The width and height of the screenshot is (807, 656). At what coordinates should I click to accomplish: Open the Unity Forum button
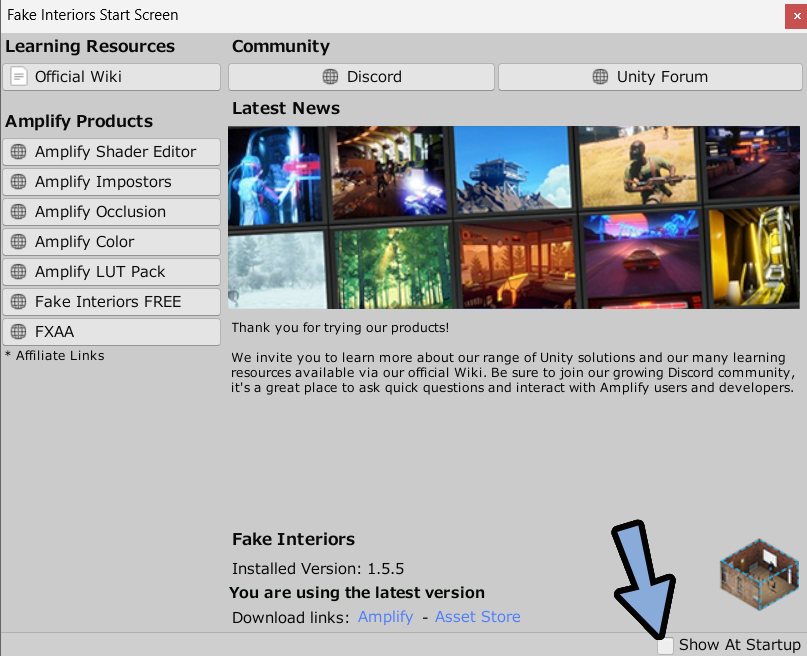coord(650,77)
